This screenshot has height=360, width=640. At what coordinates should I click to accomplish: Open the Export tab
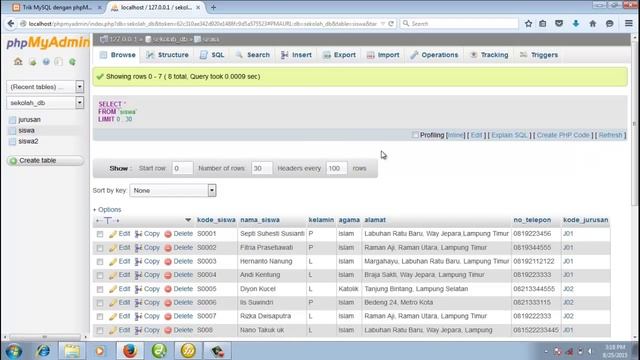pos(340,55)
